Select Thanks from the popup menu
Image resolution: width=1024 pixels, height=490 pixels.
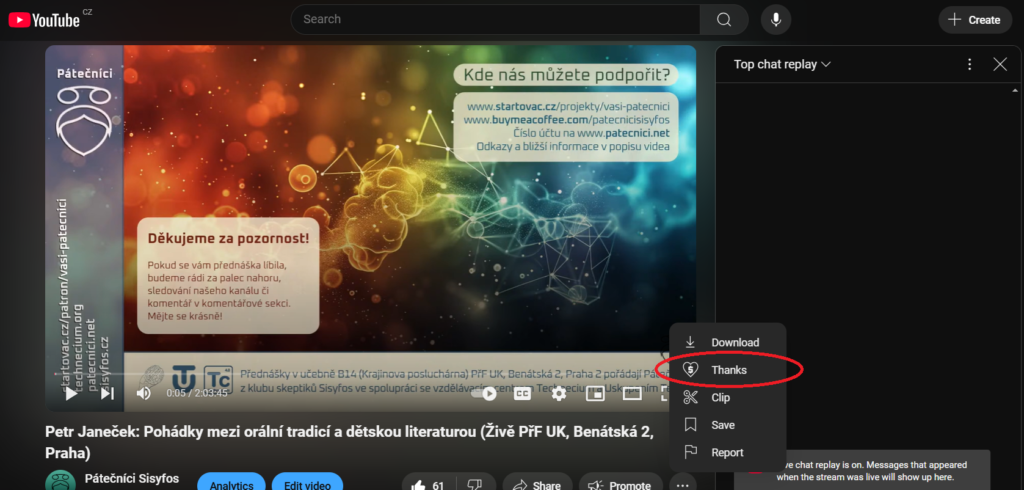(x=728, y=370)
